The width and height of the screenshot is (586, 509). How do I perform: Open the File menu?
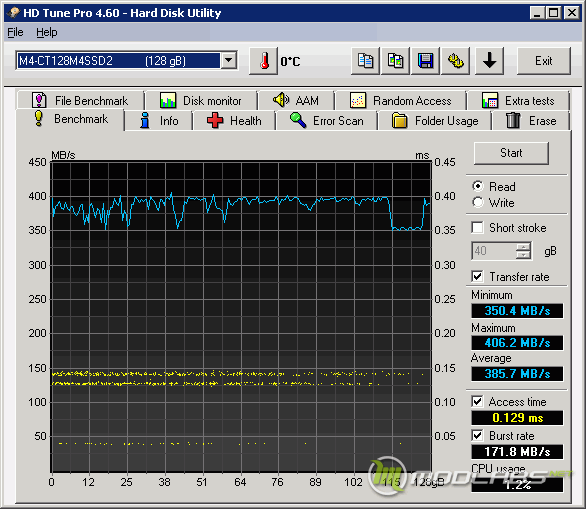[x=15, y=33]
